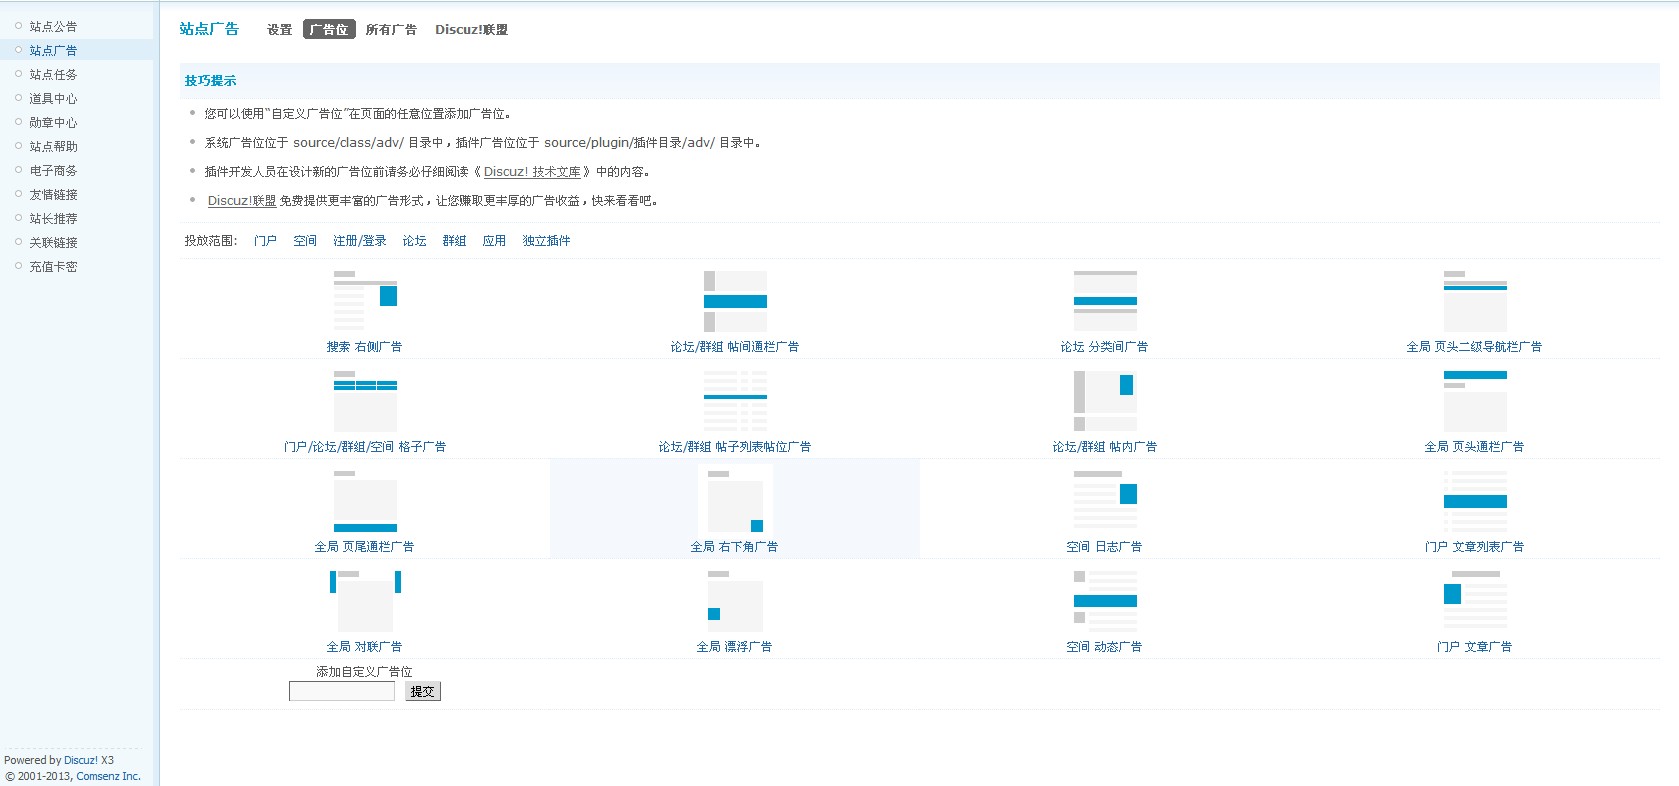The width and height of the screenshot is (1679, 786).
Task: Select the 广告位 tab
Action: tap(329, 30)
